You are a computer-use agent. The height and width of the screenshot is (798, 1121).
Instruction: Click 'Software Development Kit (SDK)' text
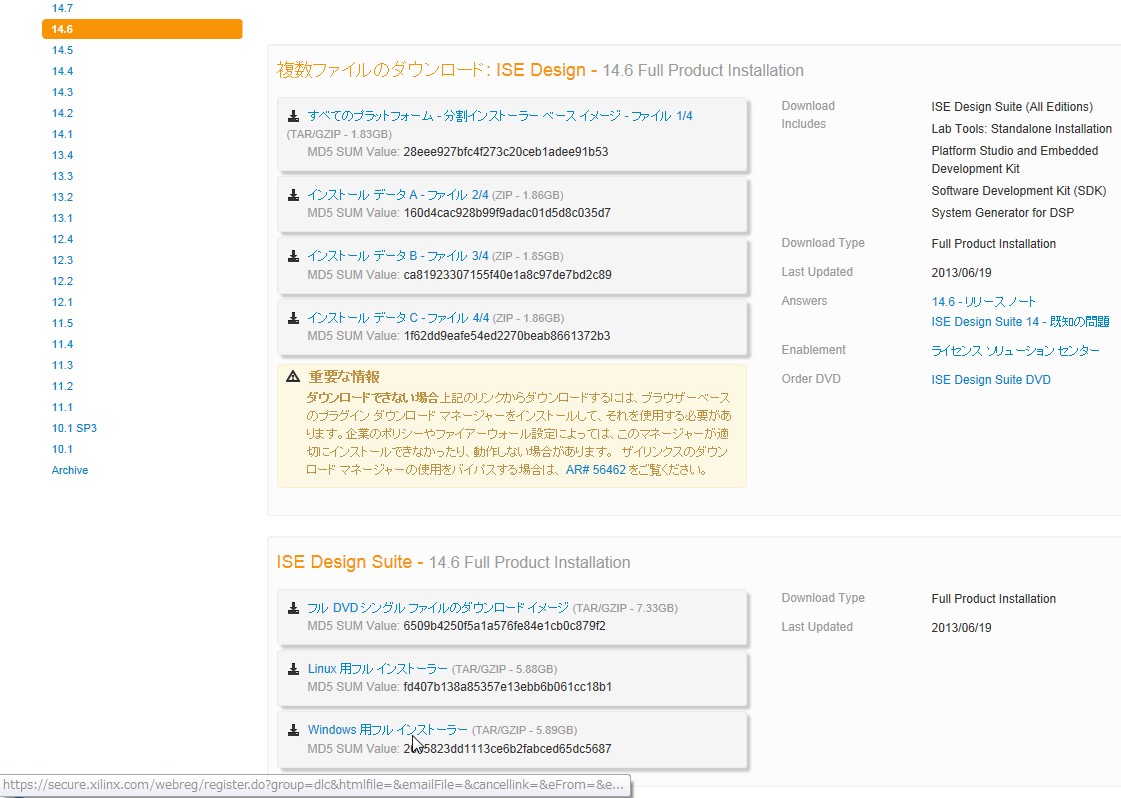1019,191
